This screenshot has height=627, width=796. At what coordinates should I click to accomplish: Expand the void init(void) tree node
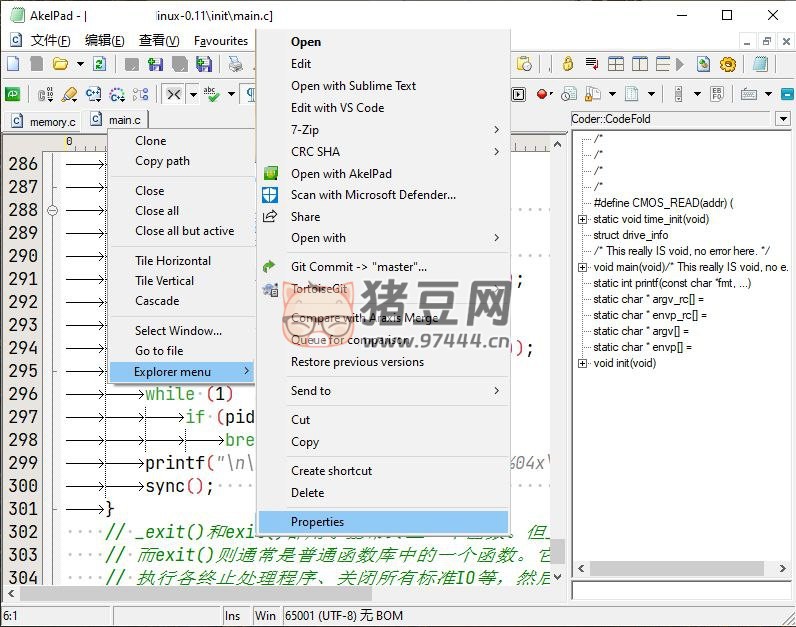(x=582, y=363)
